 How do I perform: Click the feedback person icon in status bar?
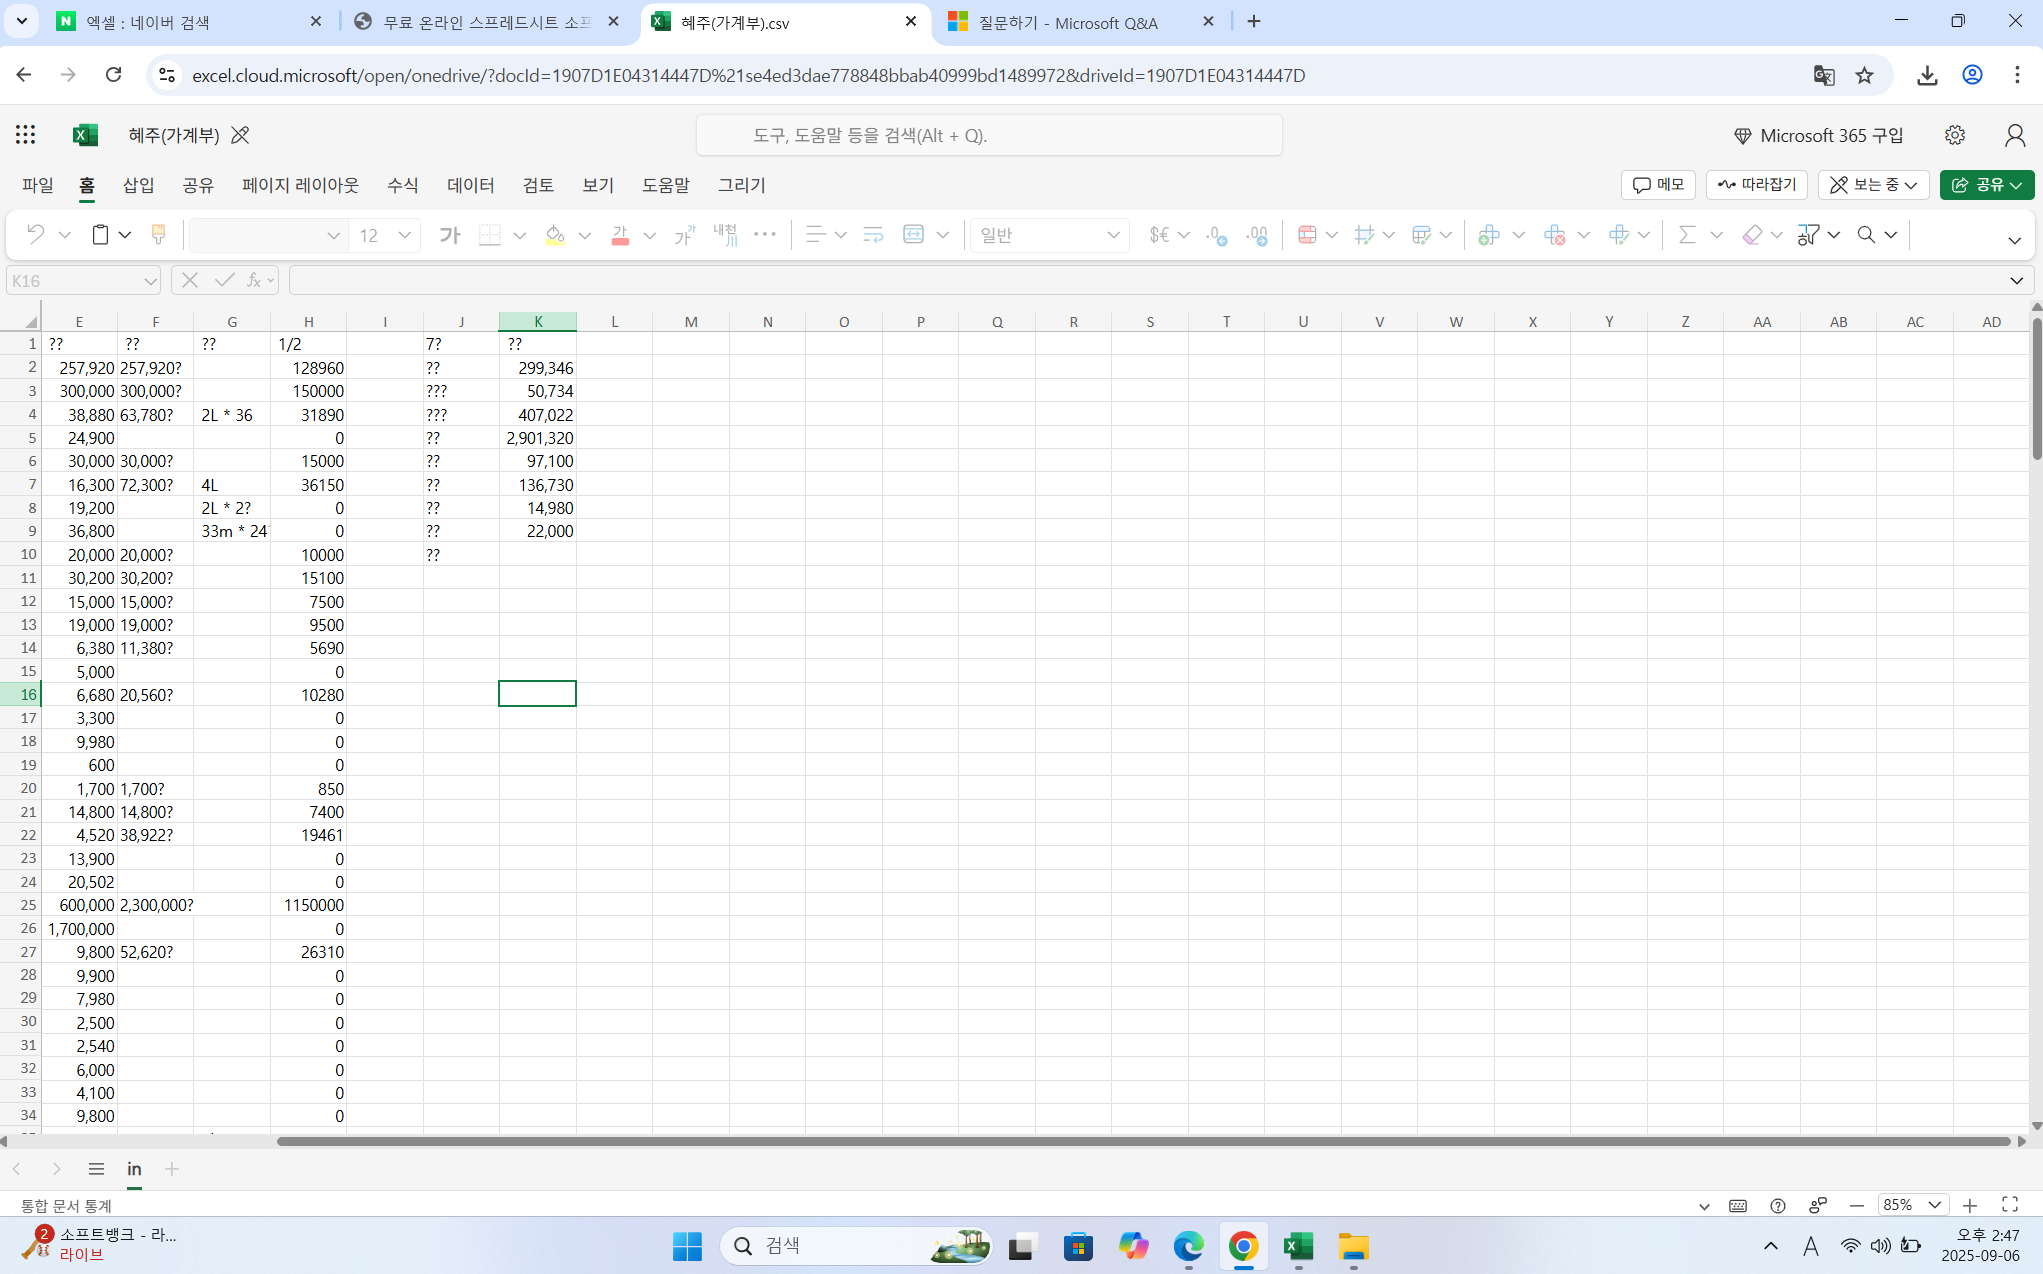point(1818,1206)
